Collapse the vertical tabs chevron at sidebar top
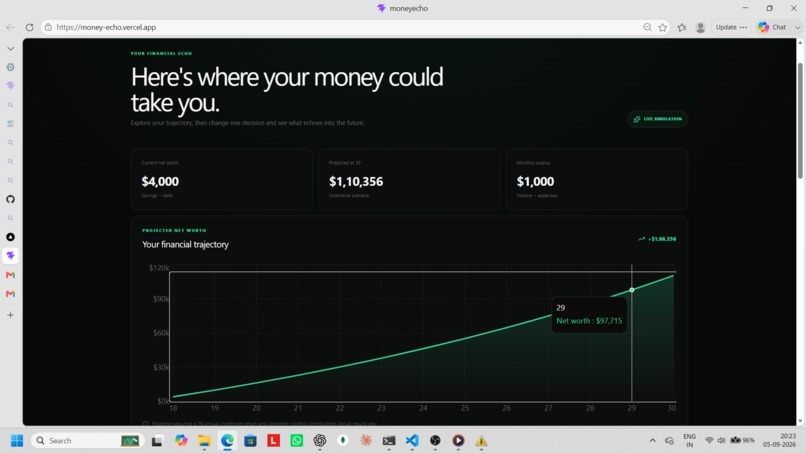Viewport: 806px width, 453px height. pyautogui.click(x=10, y=49)
